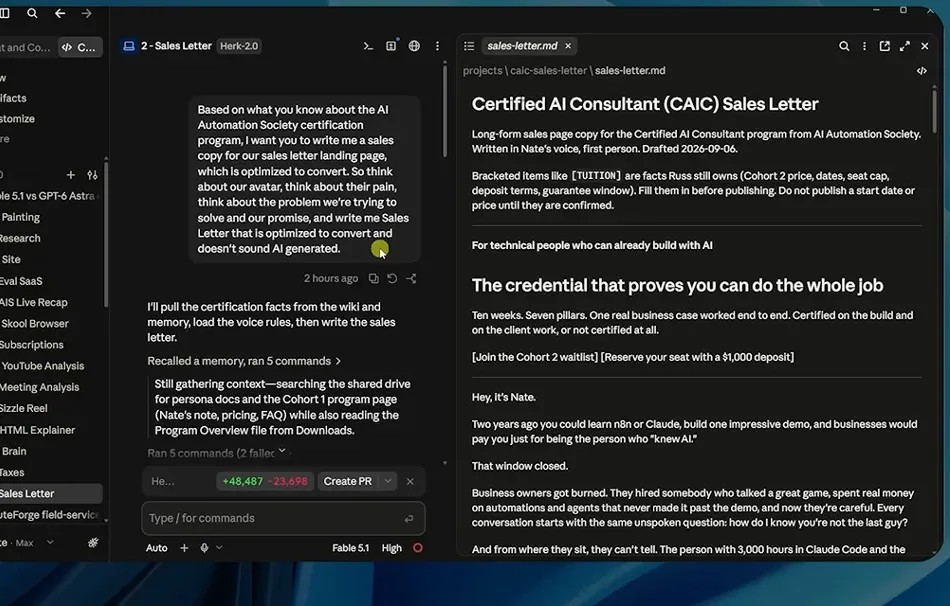This screenshot has width=950, height=606.
Task: Open search from the top-left magnifier icon
Action: point(32,13)
